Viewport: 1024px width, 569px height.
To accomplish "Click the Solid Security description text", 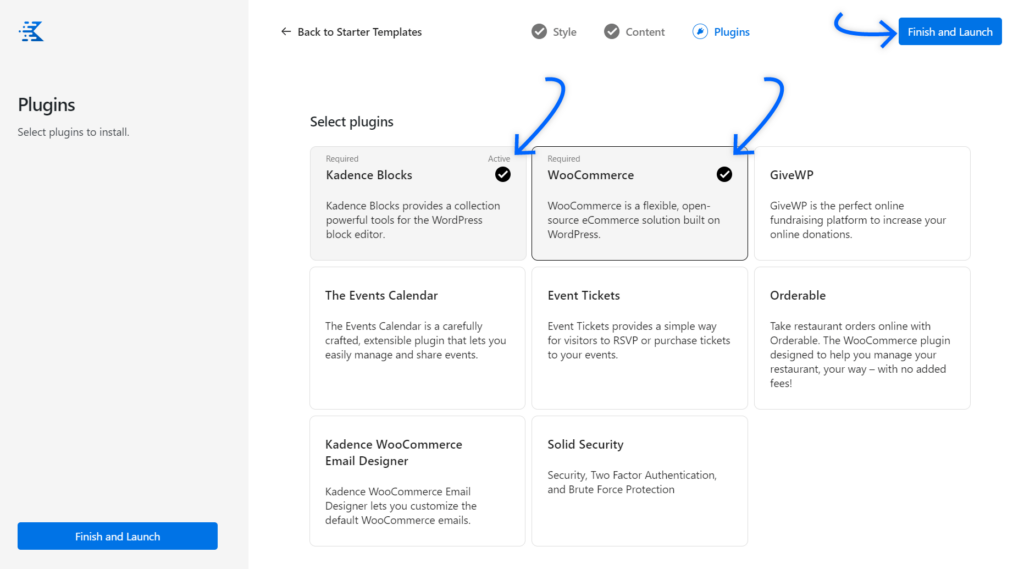I will [x=632, y=482].
